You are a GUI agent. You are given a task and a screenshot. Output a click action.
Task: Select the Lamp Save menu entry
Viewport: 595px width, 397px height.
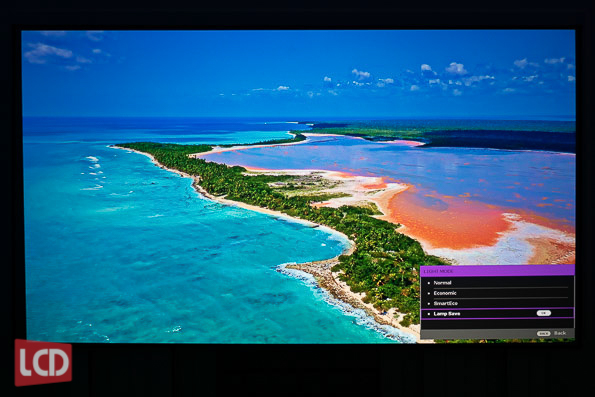pos(497,314)
